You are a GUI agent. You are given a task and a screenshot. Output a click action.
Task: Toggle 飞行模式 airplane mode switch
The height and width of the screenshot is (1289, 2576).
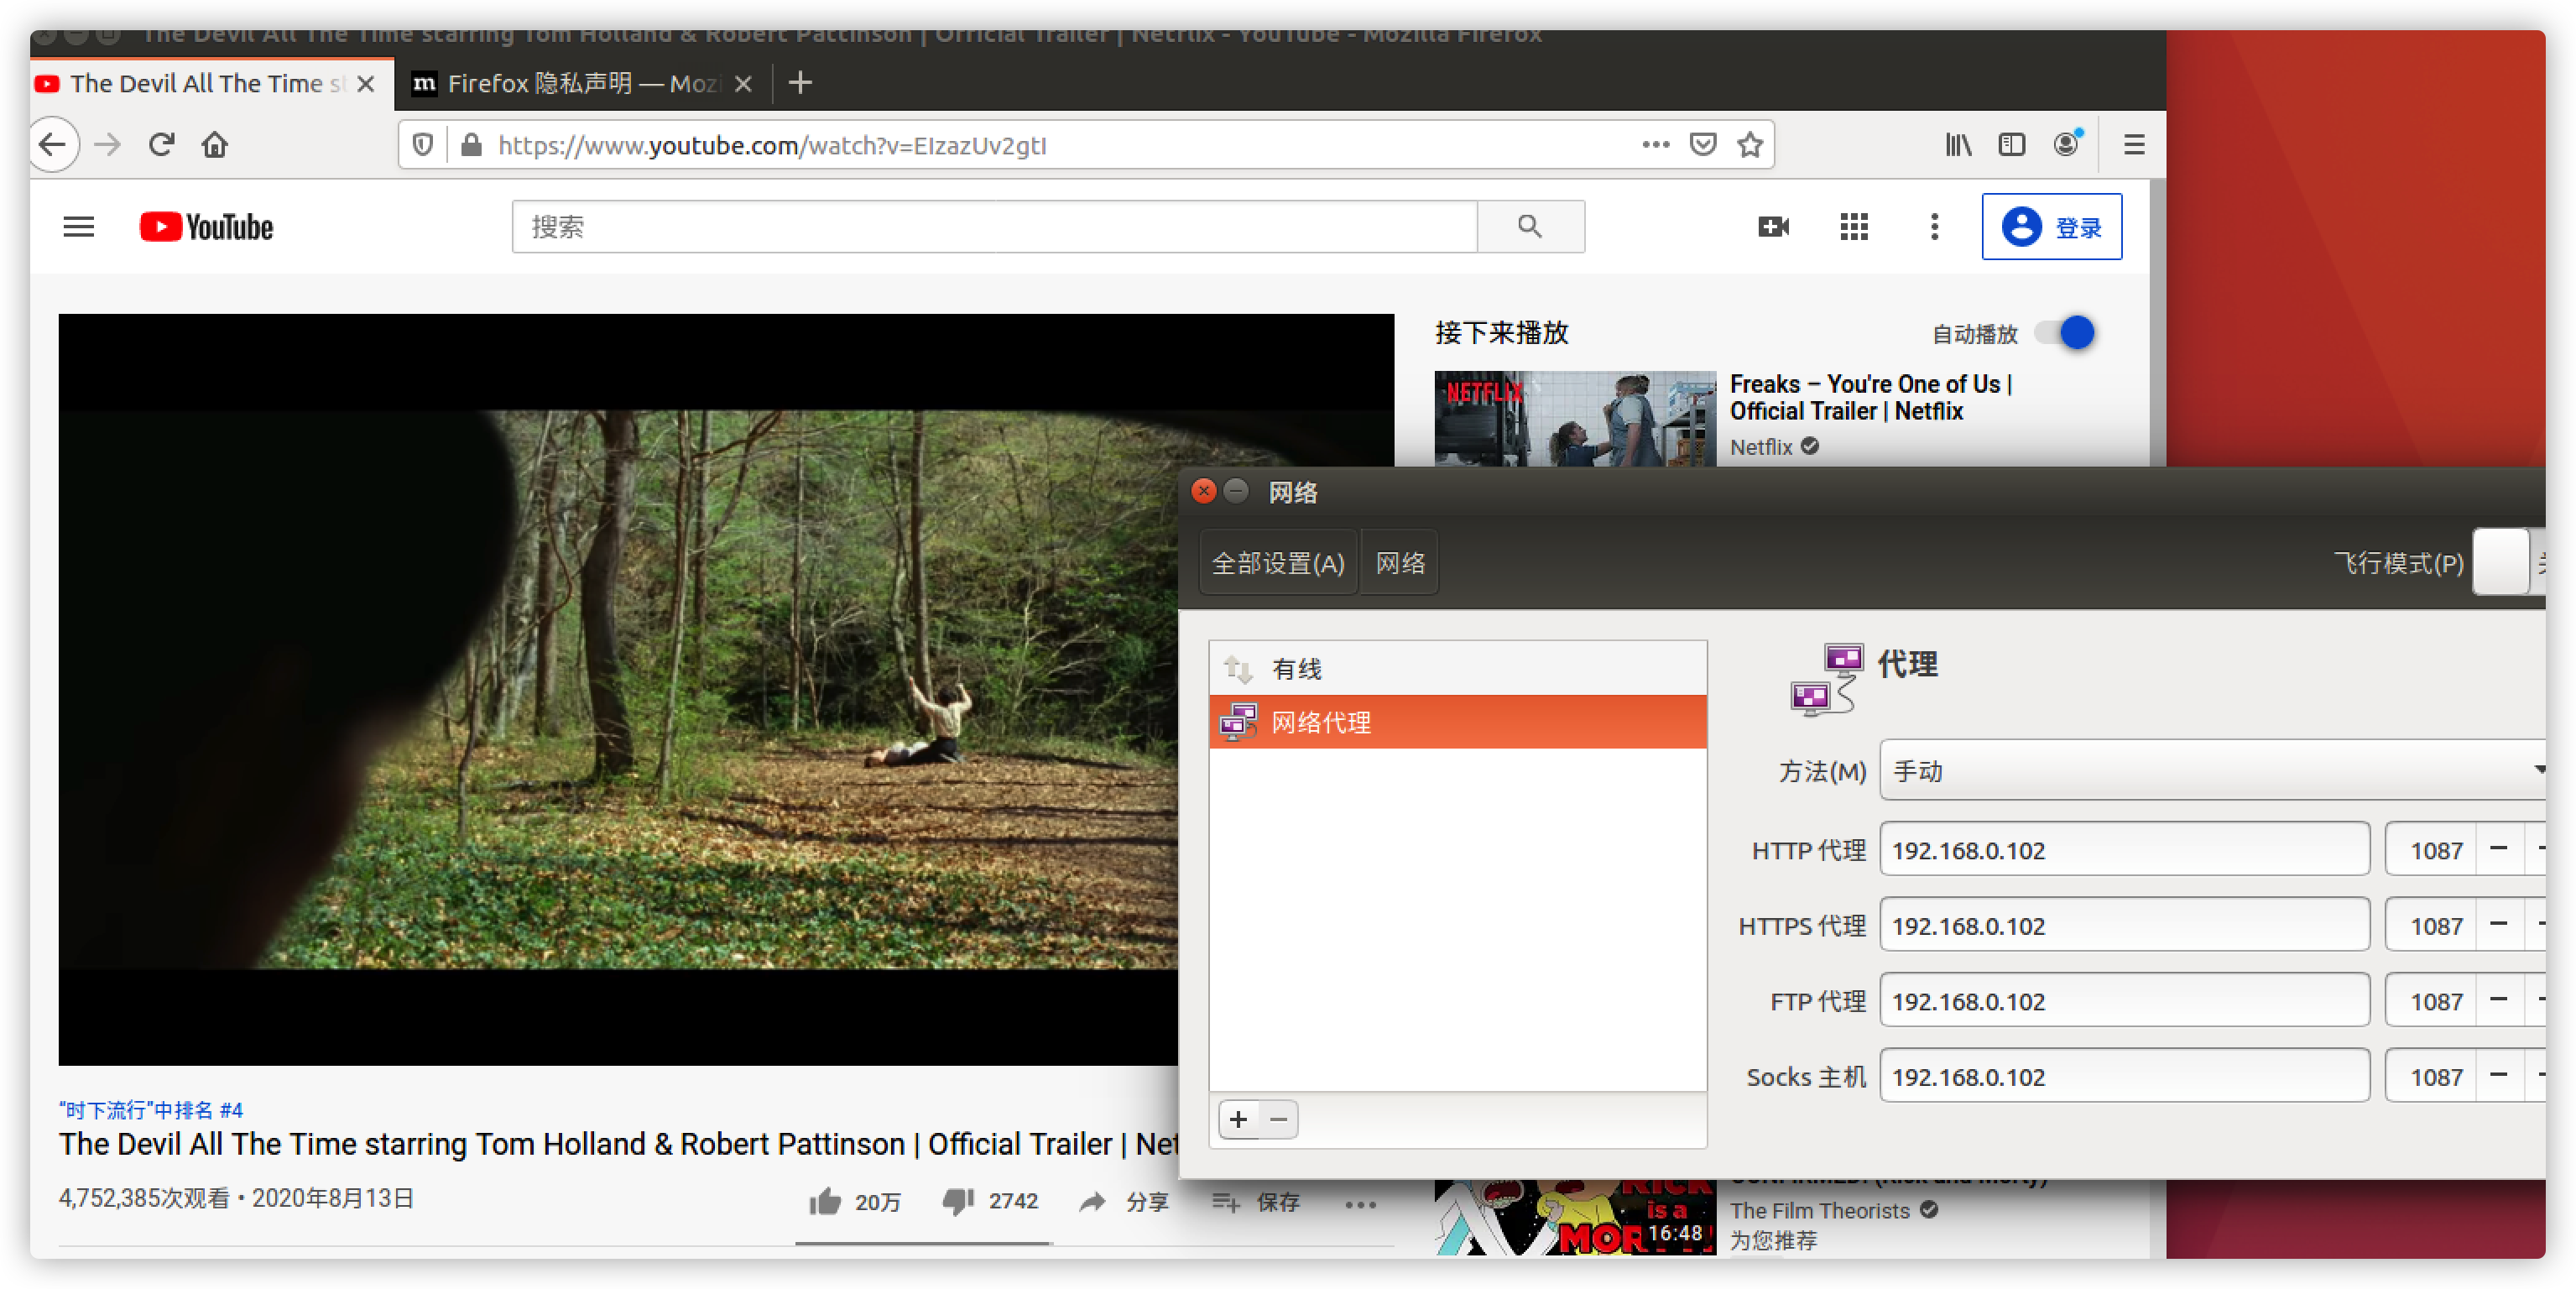click(2509, 562)
